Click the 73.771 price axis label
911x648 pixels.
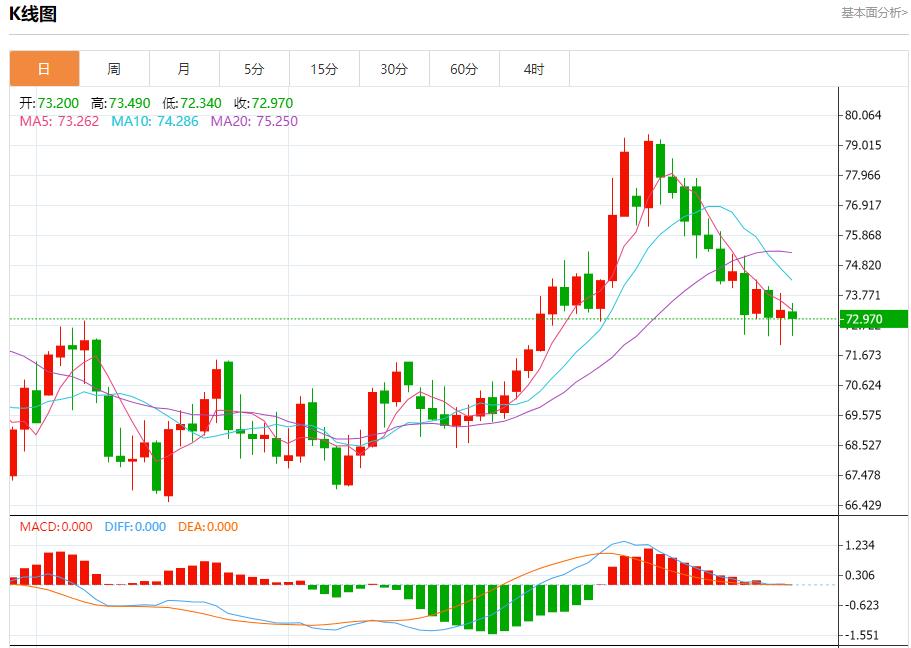tap(863, 295)
